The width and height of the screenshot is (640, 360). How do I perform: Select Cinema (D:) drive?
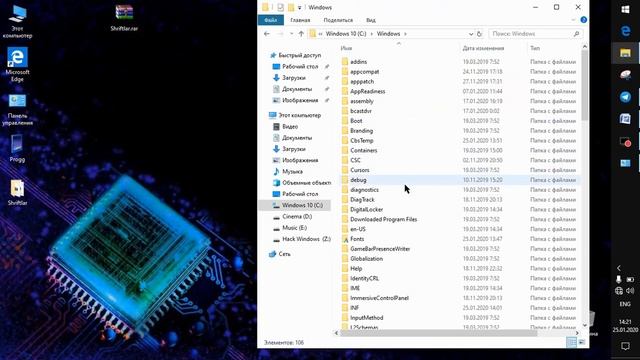pyautogui.click(x=297, y=217)
